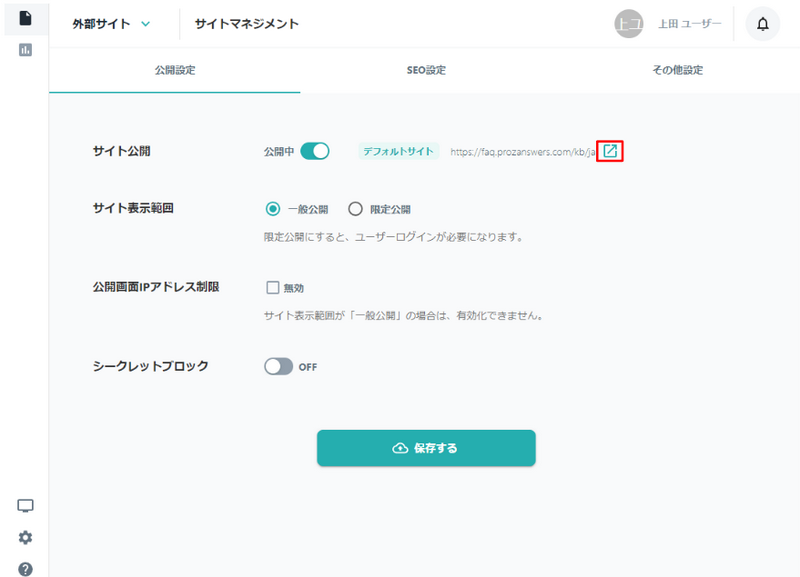Viewport: 800px width, 577px height.
Task: Switch to the その他設定 tab
Action: coord(677,70)
